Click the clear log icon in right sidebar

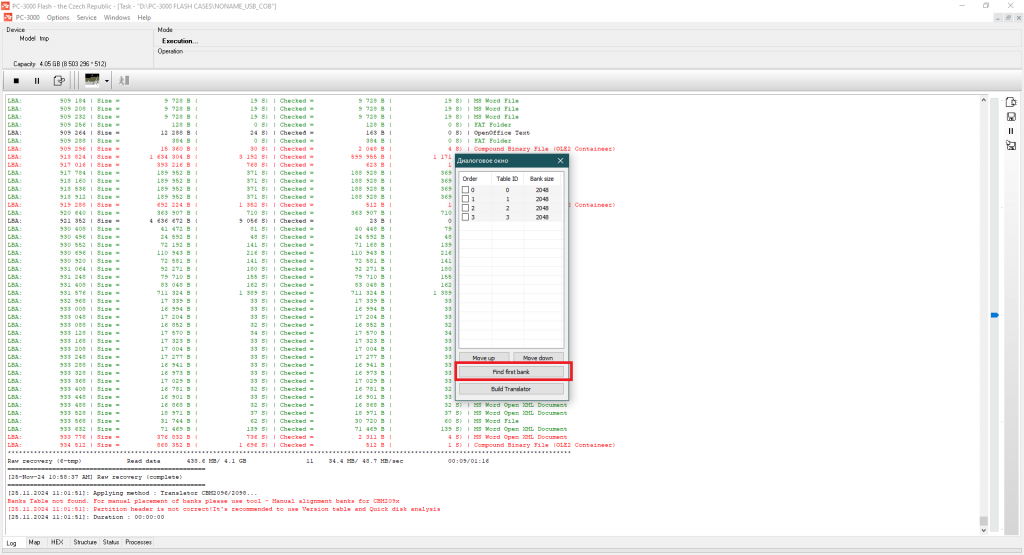1011,102
